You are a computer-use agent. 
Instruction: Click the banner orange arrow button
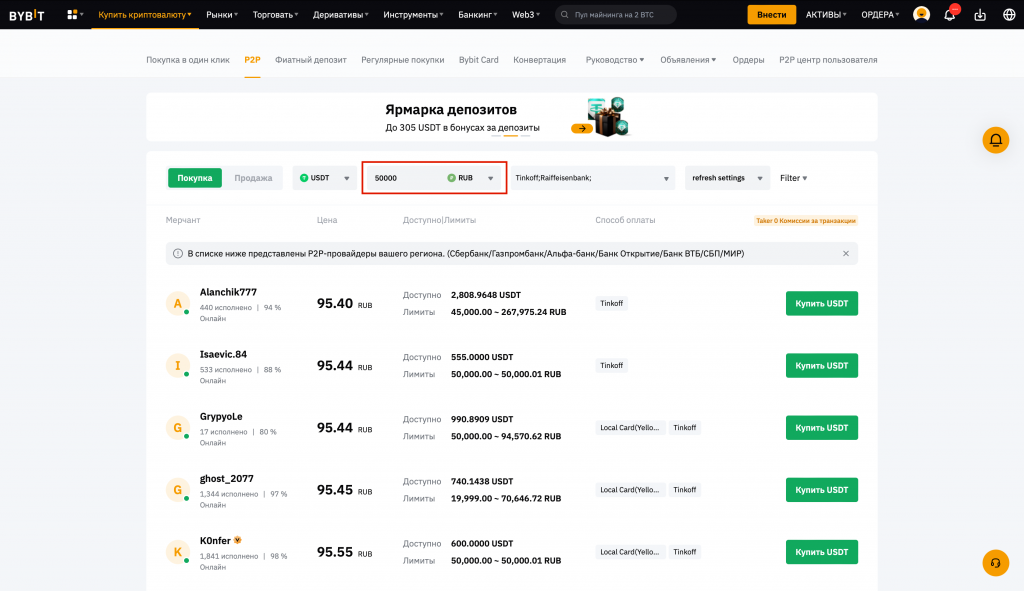pos(581,129)
